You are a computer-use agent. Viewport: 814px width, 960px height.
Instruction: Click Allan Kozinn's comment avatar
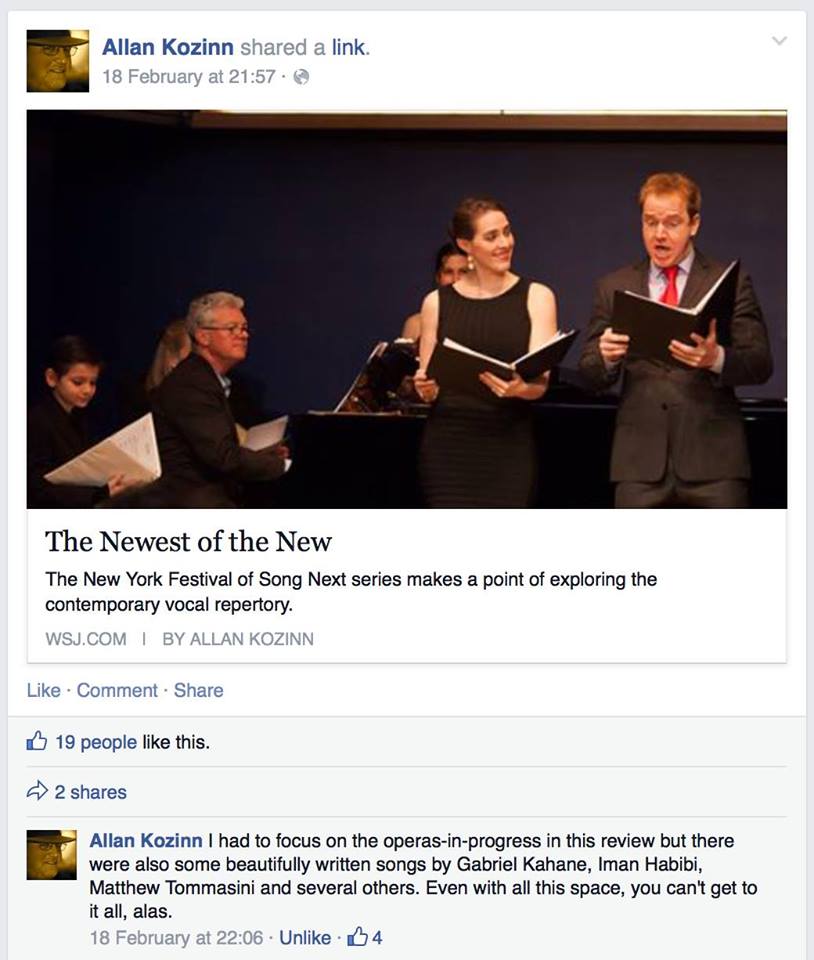[51, 855]
